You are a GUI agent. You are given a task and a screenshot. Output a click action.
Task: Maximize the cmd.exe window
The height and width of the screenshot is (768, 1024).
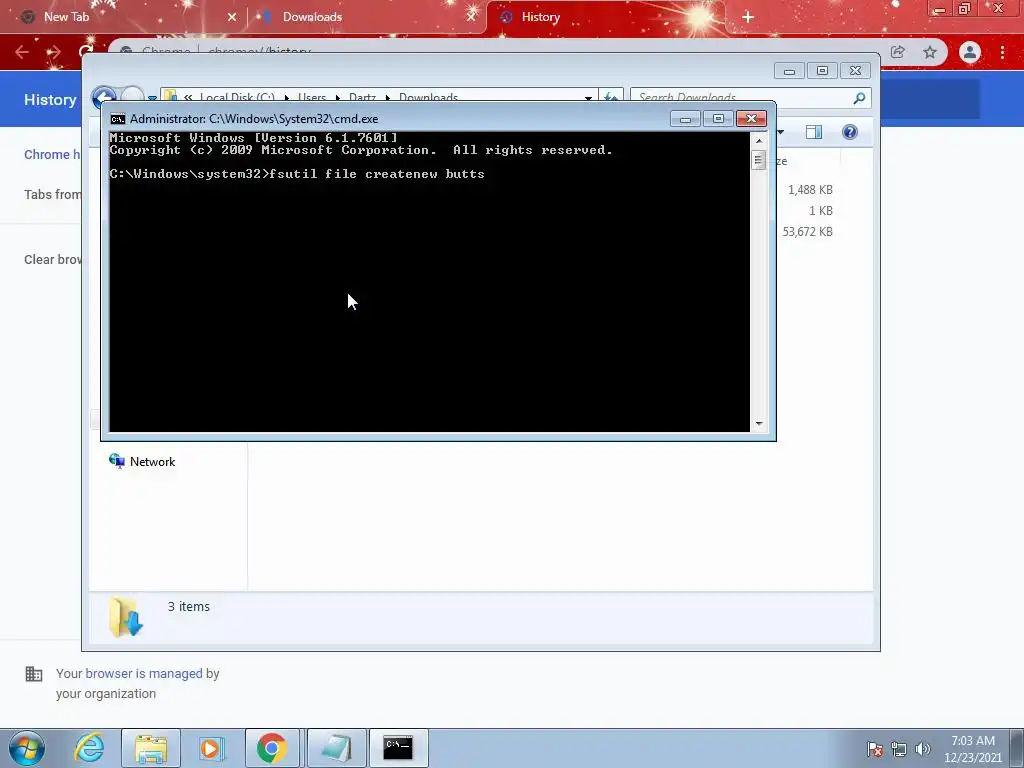tap(718, 119)
